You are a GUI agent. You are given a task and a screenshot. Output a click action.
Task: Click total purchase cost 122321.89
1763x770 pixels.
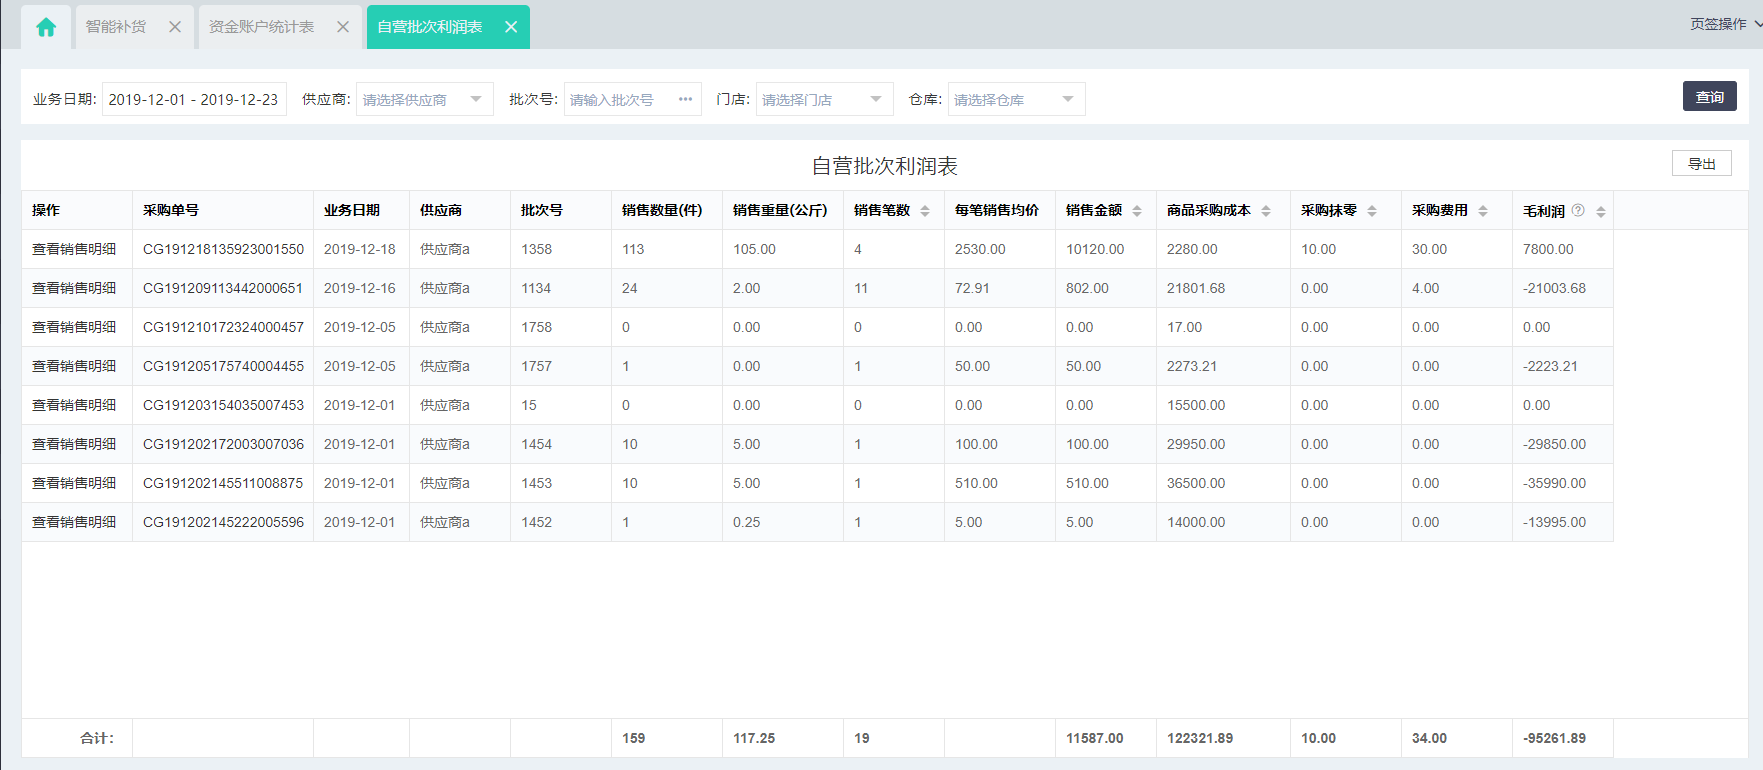(1200, 738)
